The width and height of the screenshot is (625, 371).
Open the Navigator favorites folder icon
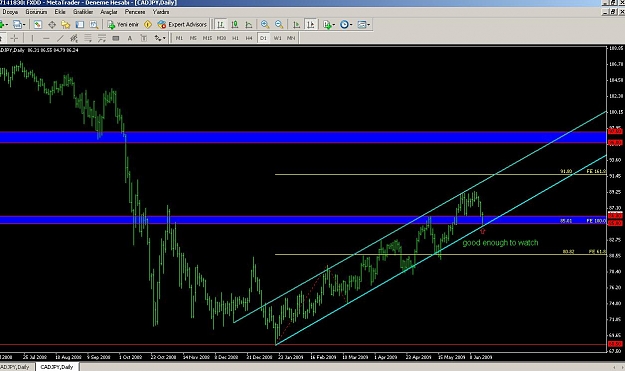tap(66, 25)
